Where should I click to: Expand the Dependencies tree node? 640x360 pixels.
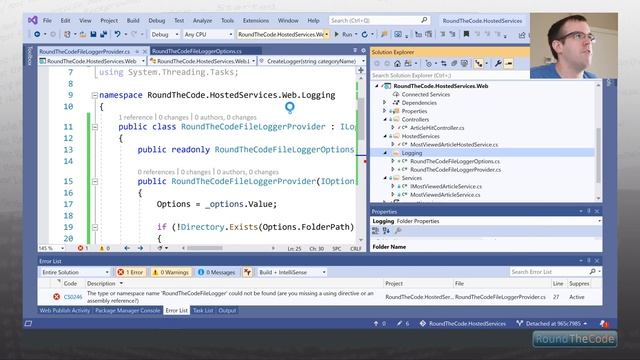click(x=384, y=103)
